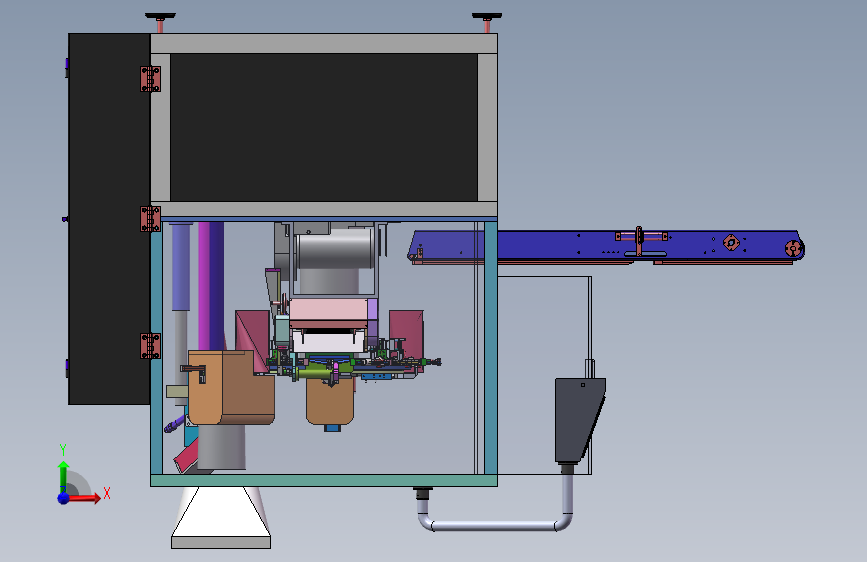Select the gray cylindrical motor at the top center
The height and width of the screenshot is (562, 867).
[x=335, y=249]
